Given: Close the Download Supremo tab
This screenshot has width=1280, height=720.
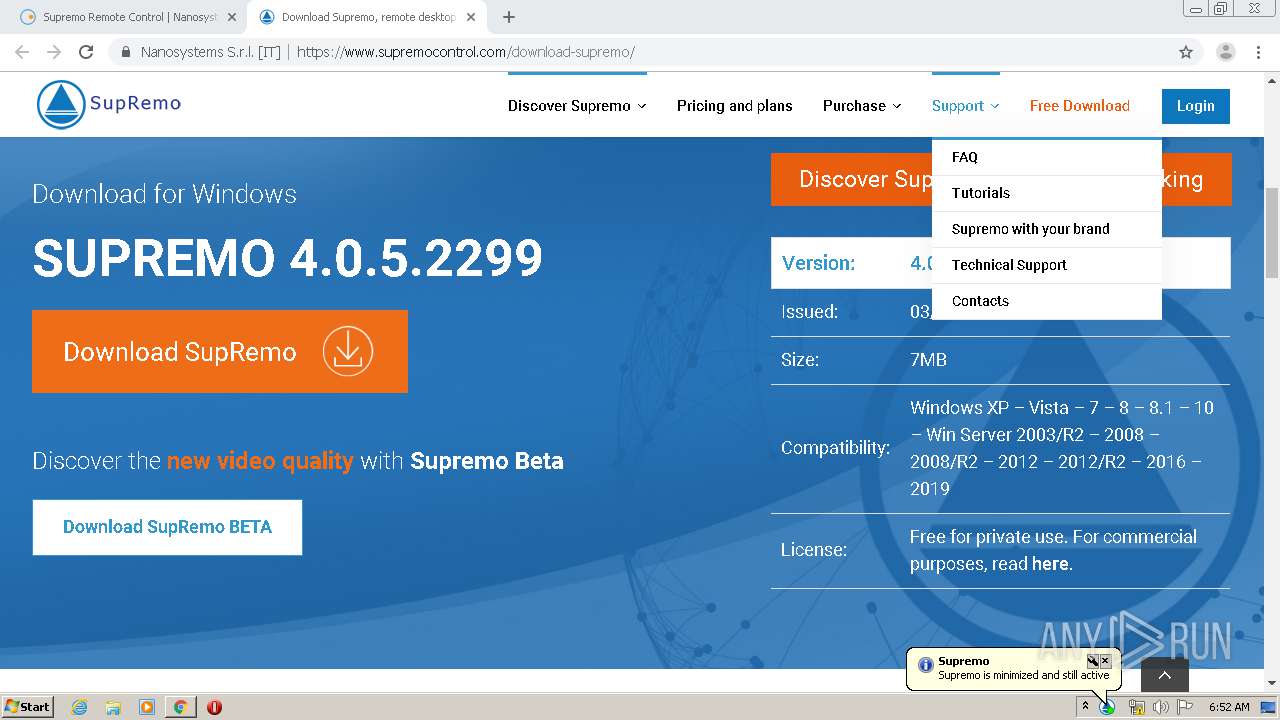Looking at the screenshot, I should (x=471, y=17).
